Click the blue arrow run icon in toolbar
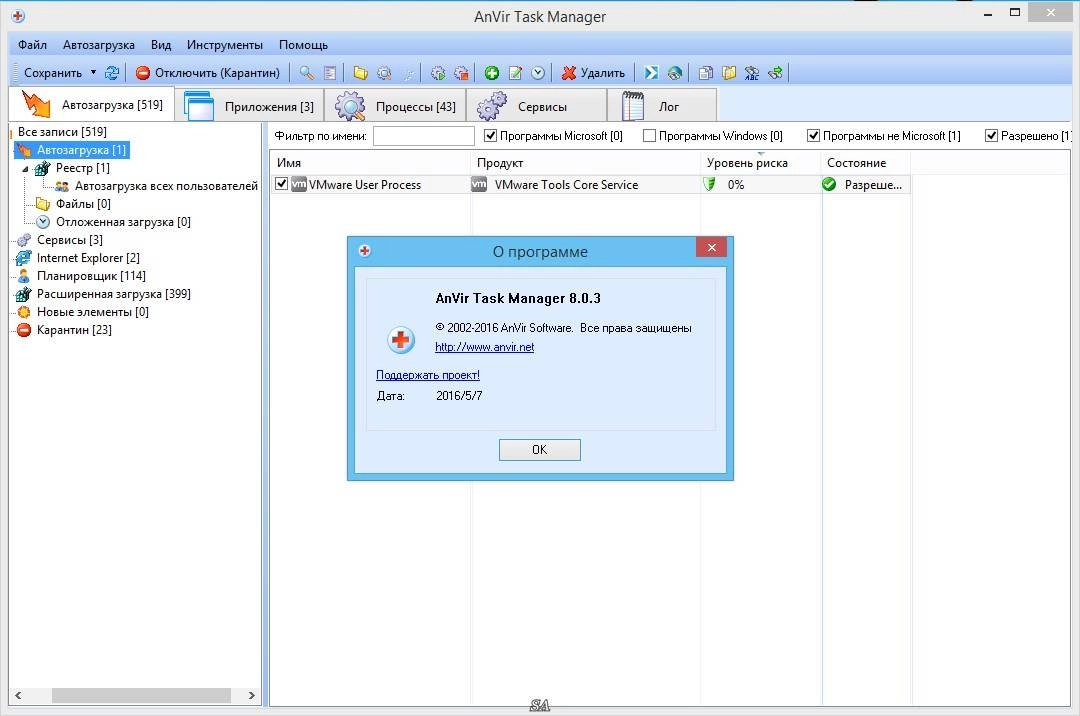This screenshot has width=1080, height=716. (x=651, y=72)
